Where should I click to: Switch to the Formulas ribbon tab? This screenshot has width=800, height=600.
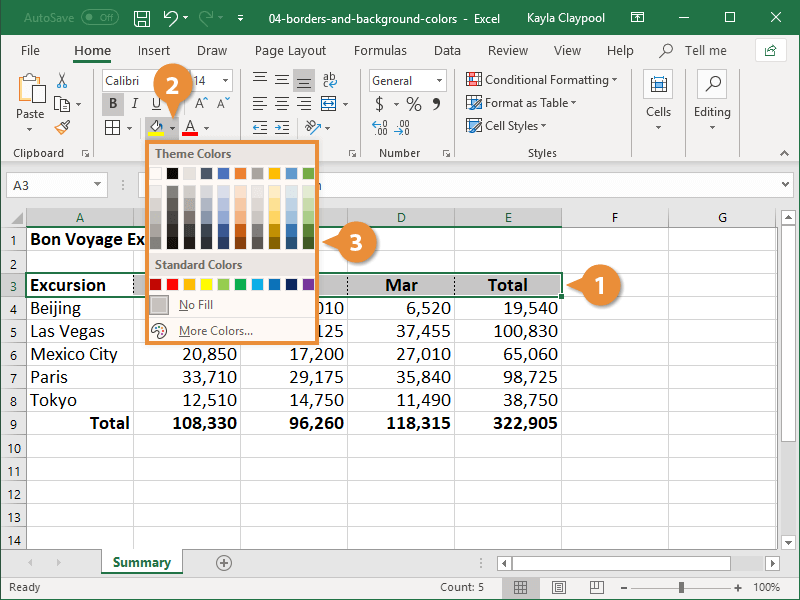[380, 50]
